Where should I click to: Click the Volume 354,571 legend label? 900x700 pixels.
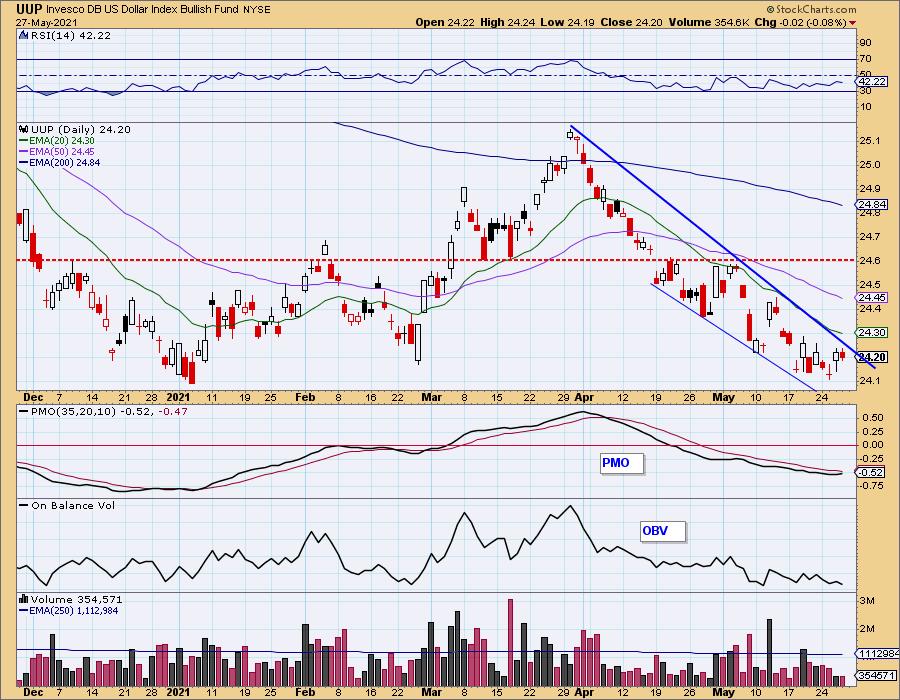[x=76, y=599]
